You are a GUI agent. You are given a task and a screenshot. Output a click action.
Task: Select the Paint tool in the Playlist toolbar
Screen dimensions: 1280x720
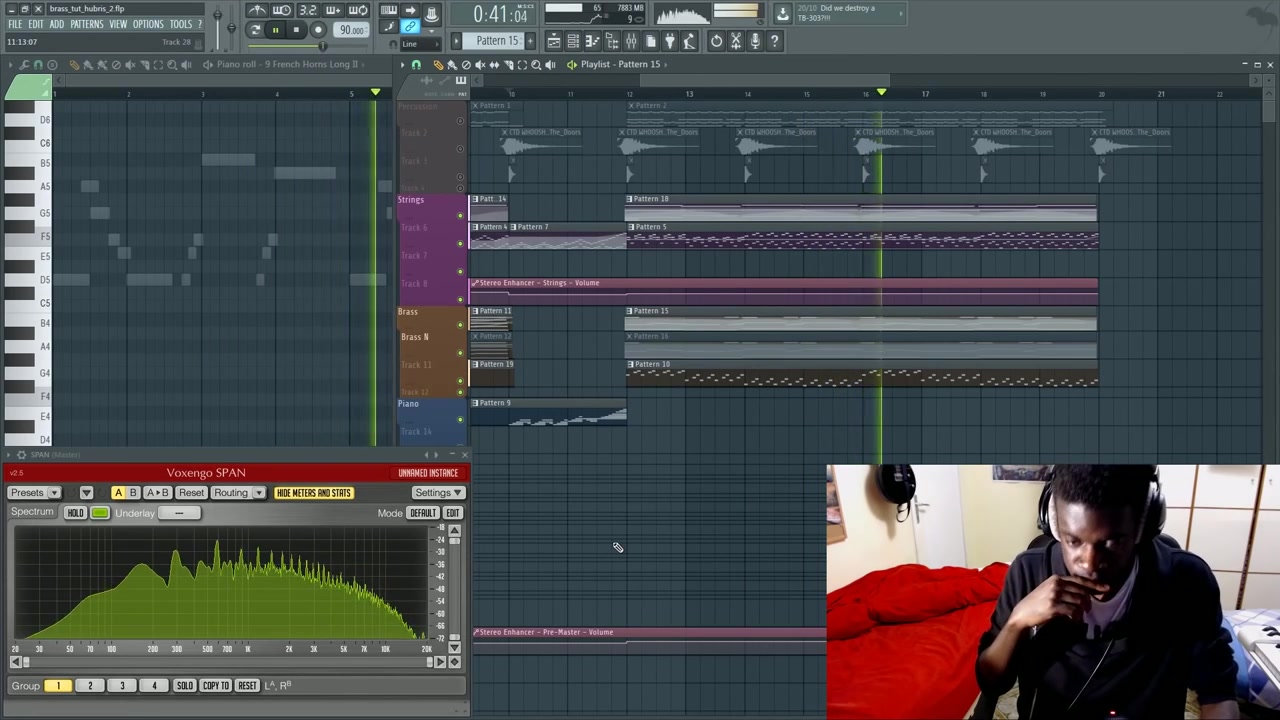451,64
